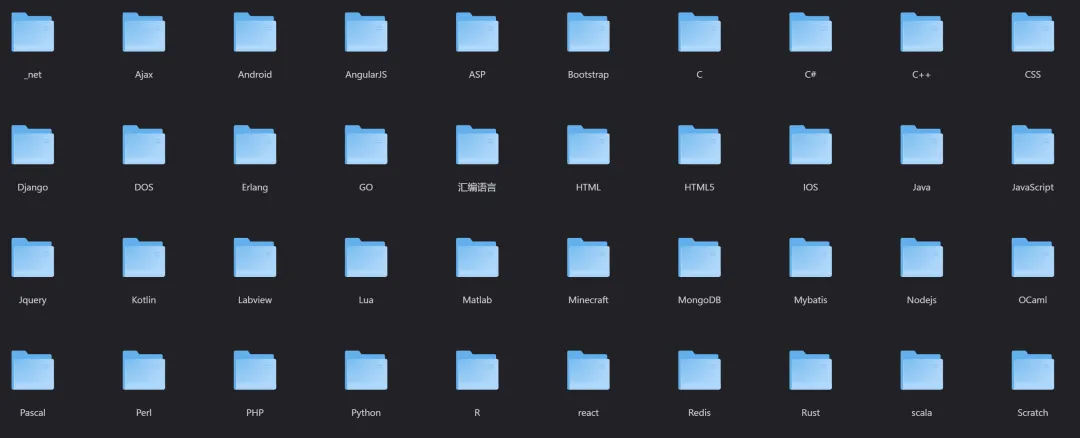Open the IOS folder
The width and height of the screenshot is (1080, 438).
(811, 145)
